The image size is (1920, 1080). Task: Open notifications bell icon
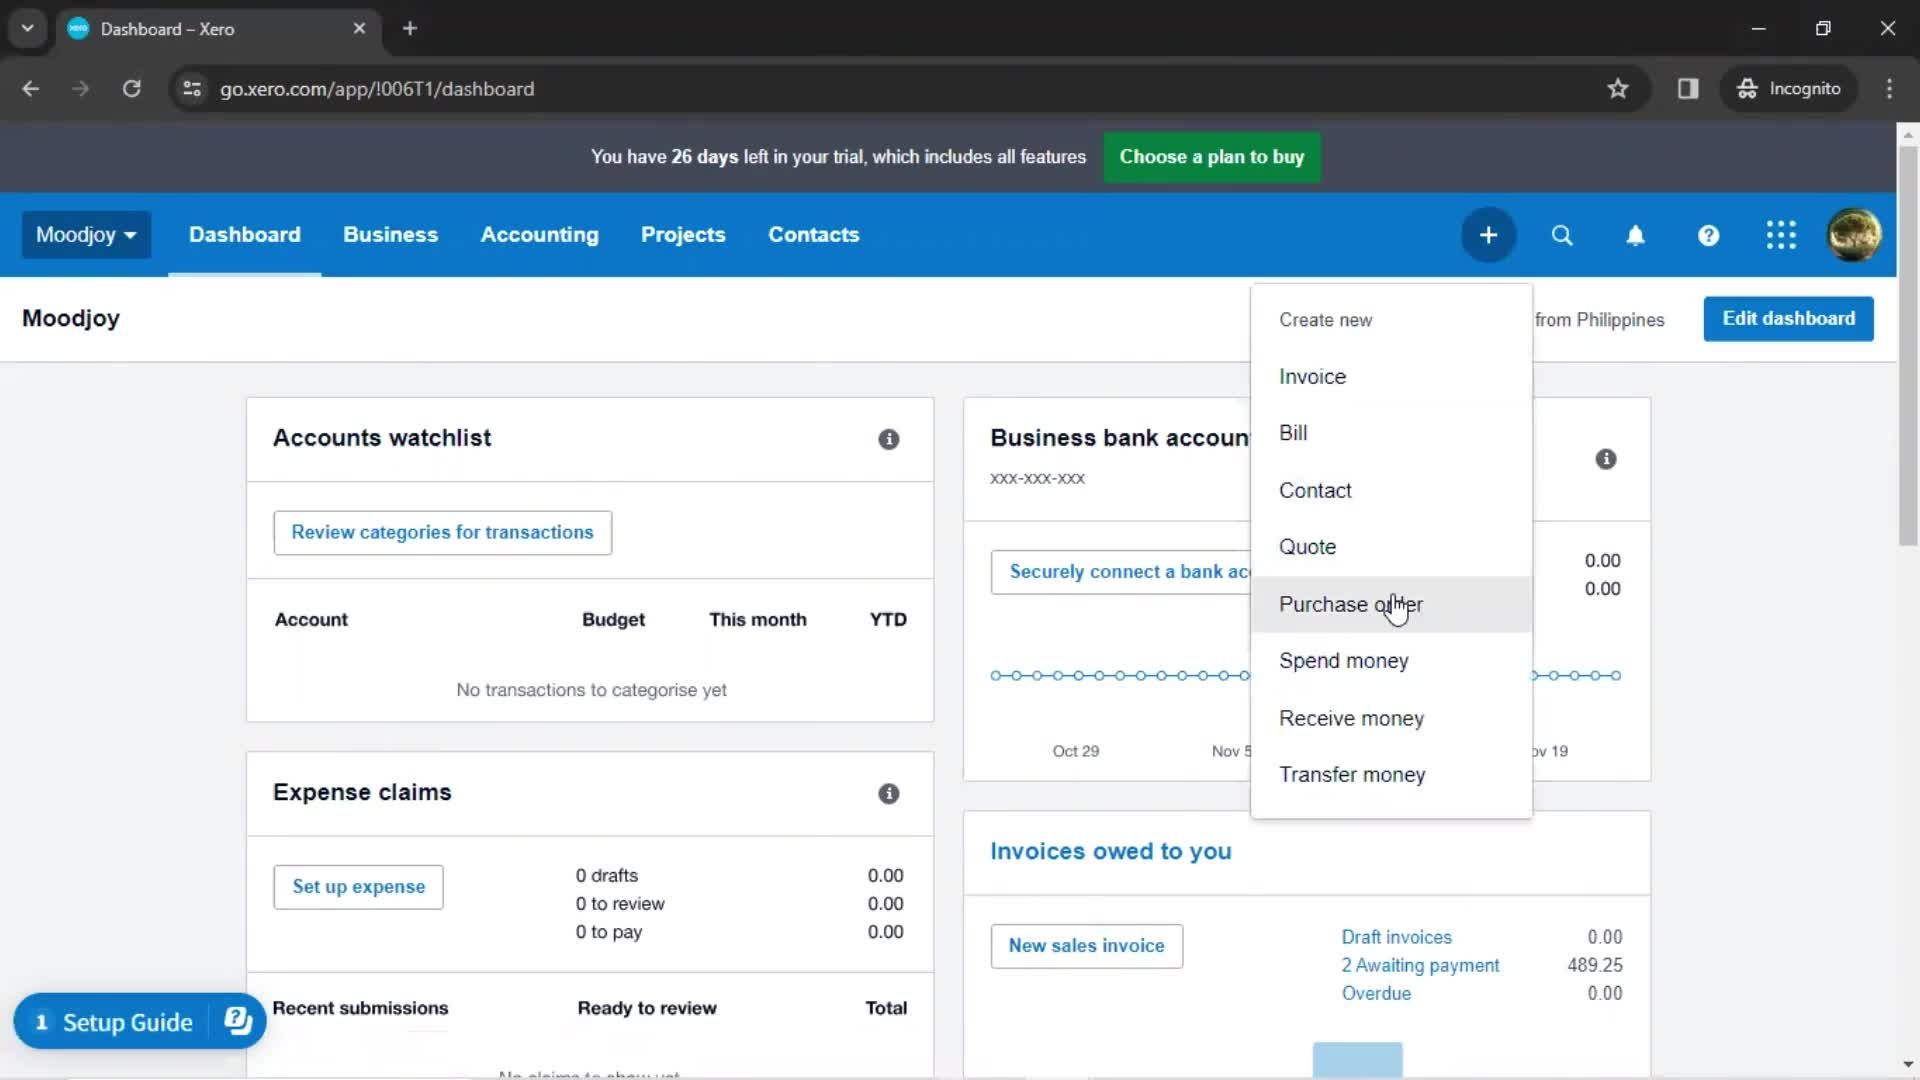coord(1635,235)
